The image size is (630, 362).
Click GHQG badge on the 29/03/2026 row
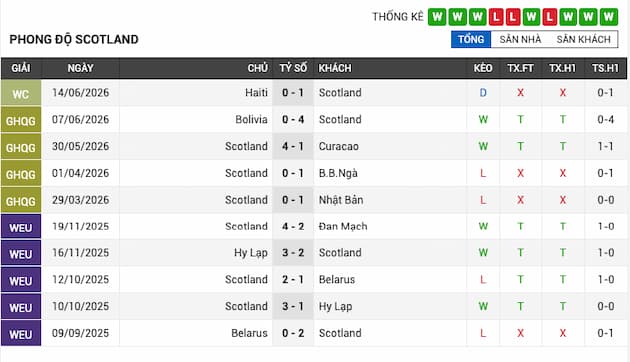[21, 200]
